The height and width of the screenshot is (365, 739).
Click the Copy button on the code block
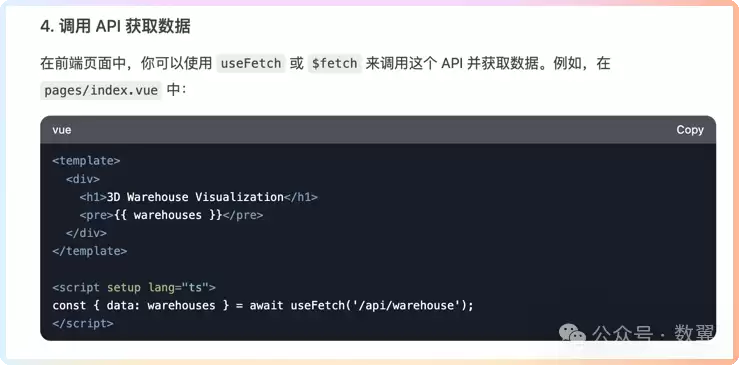pyautogui.click(x=690, y=130)
